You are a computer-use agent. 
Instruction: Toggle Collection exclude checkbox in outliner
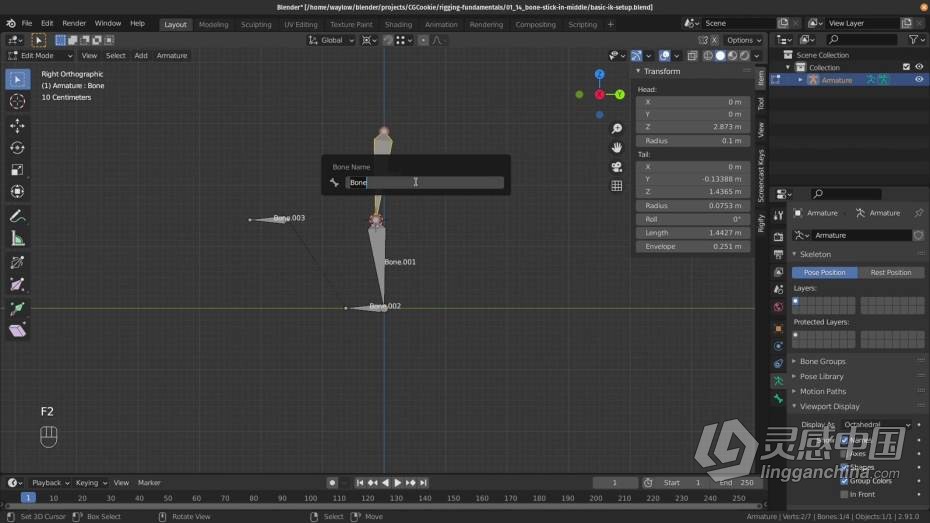click(906, 67)
